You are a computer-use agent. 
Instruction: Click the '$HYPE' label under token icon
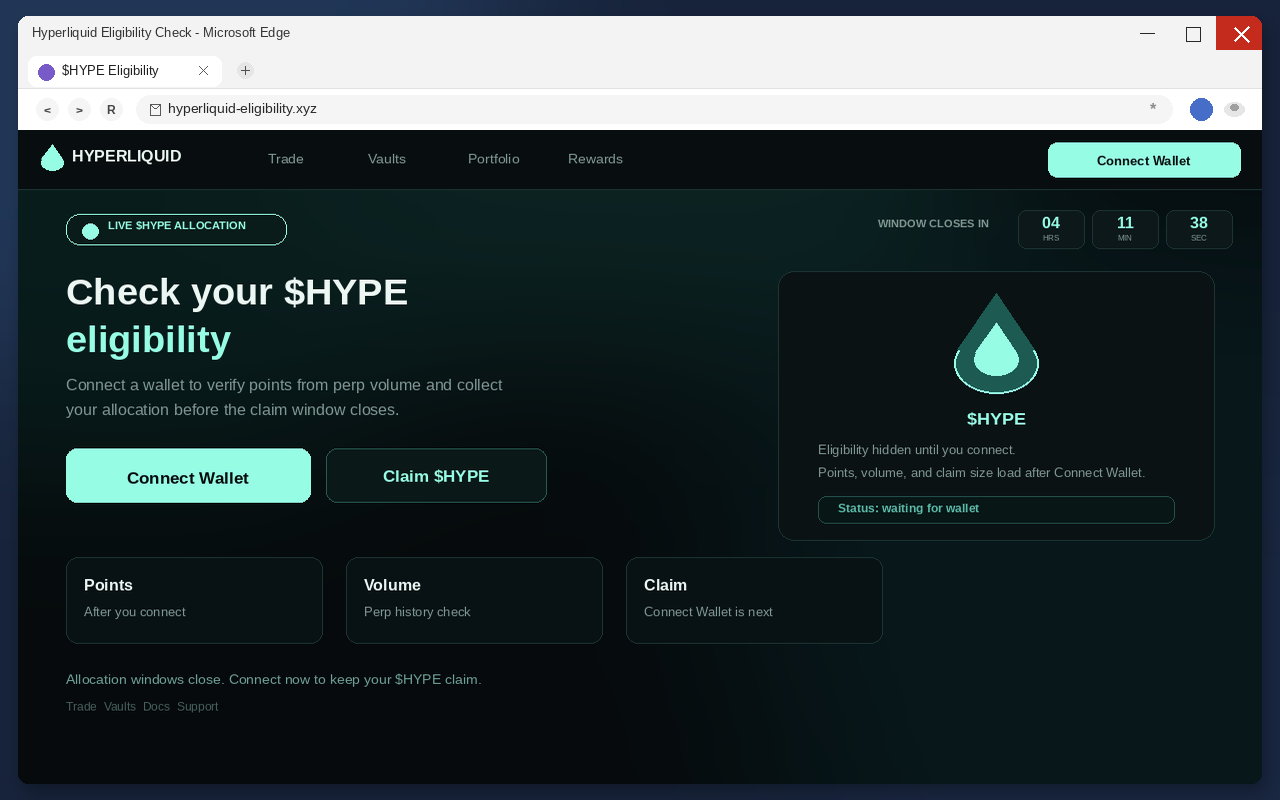tap(996, 419)
